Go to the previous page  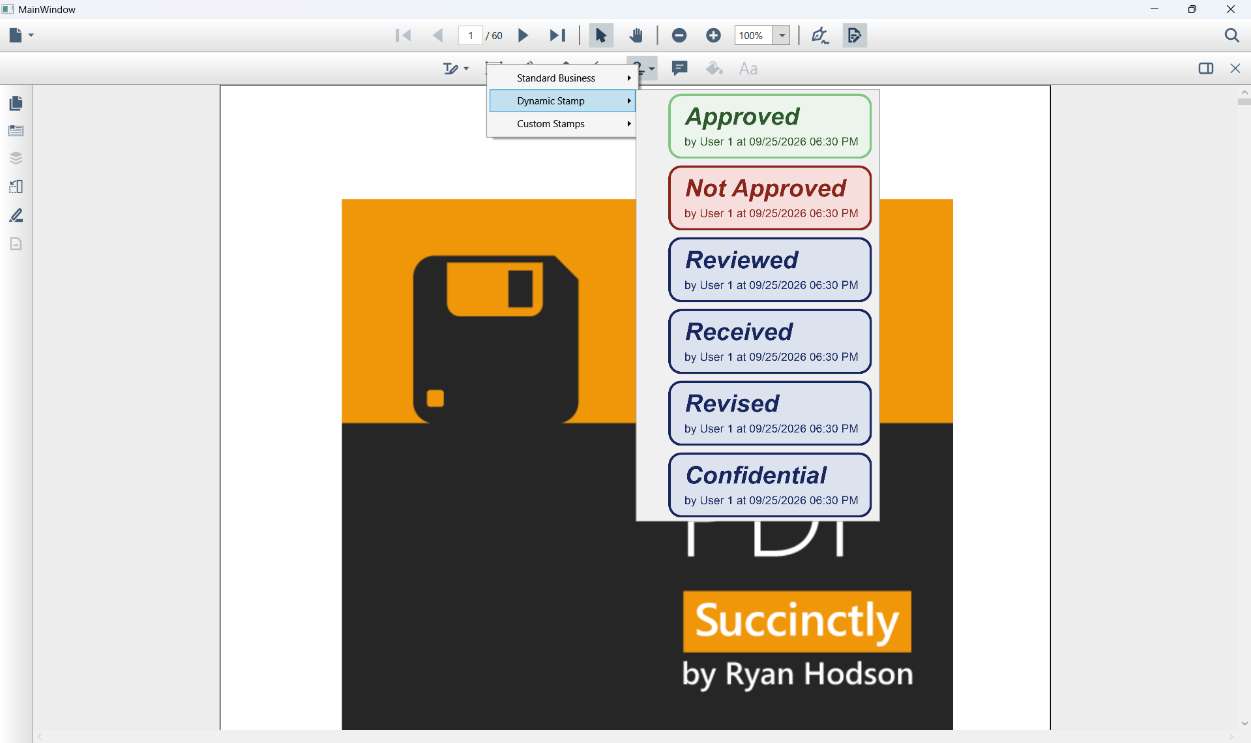tap(437, 35)
